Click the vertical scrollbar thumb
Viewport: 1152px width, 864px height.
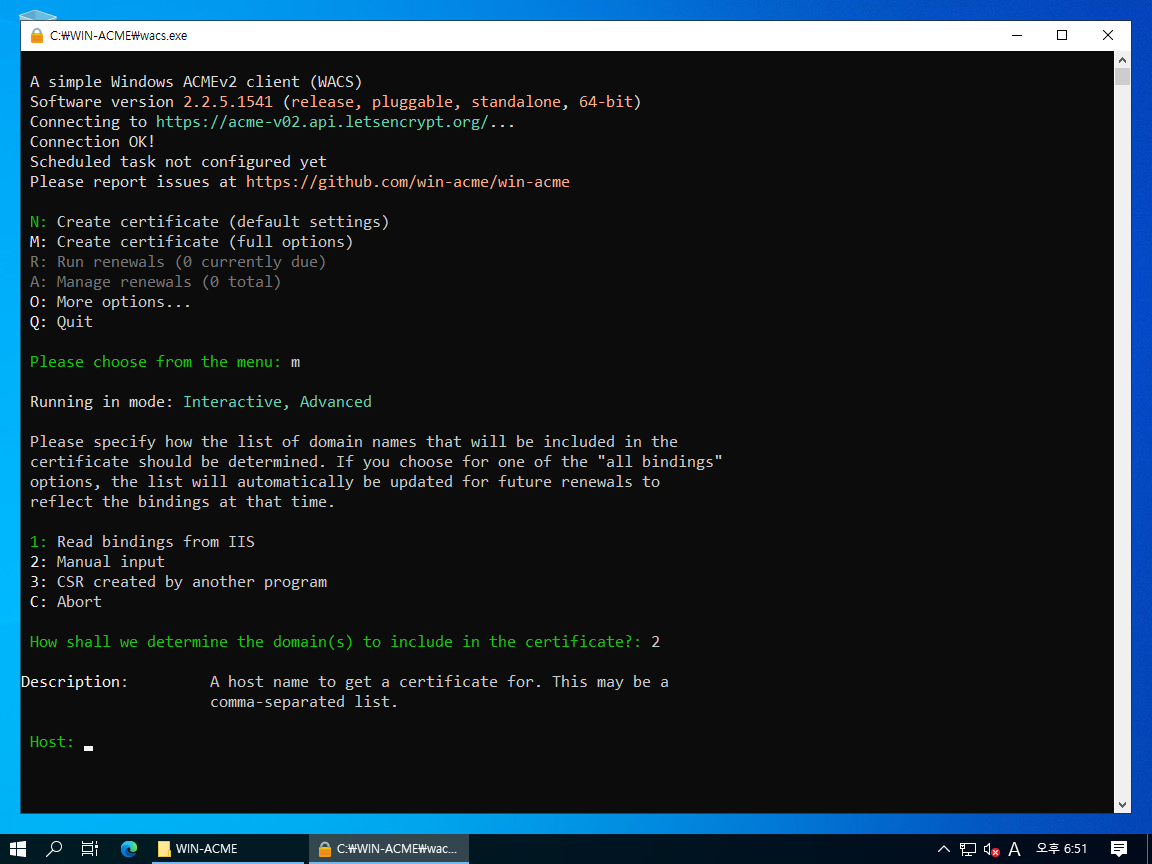click(x=1122, y=77)
